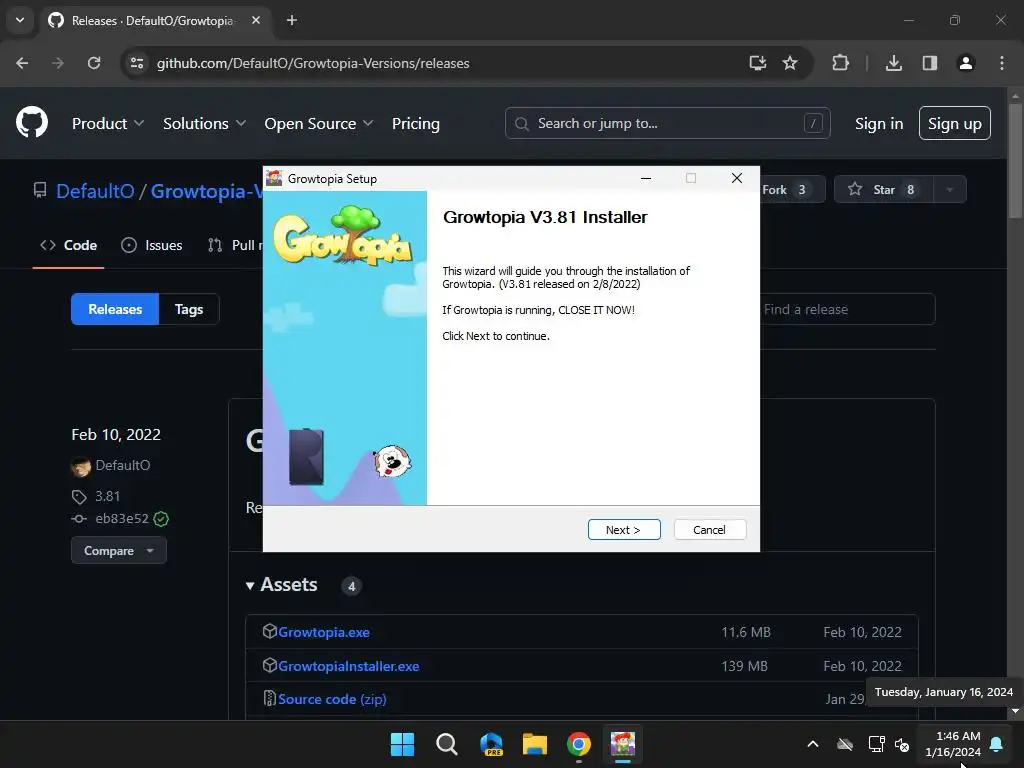Screen dimensions: 1024x768
Task: Expand the Open Source menu
Action: (319, 123)
